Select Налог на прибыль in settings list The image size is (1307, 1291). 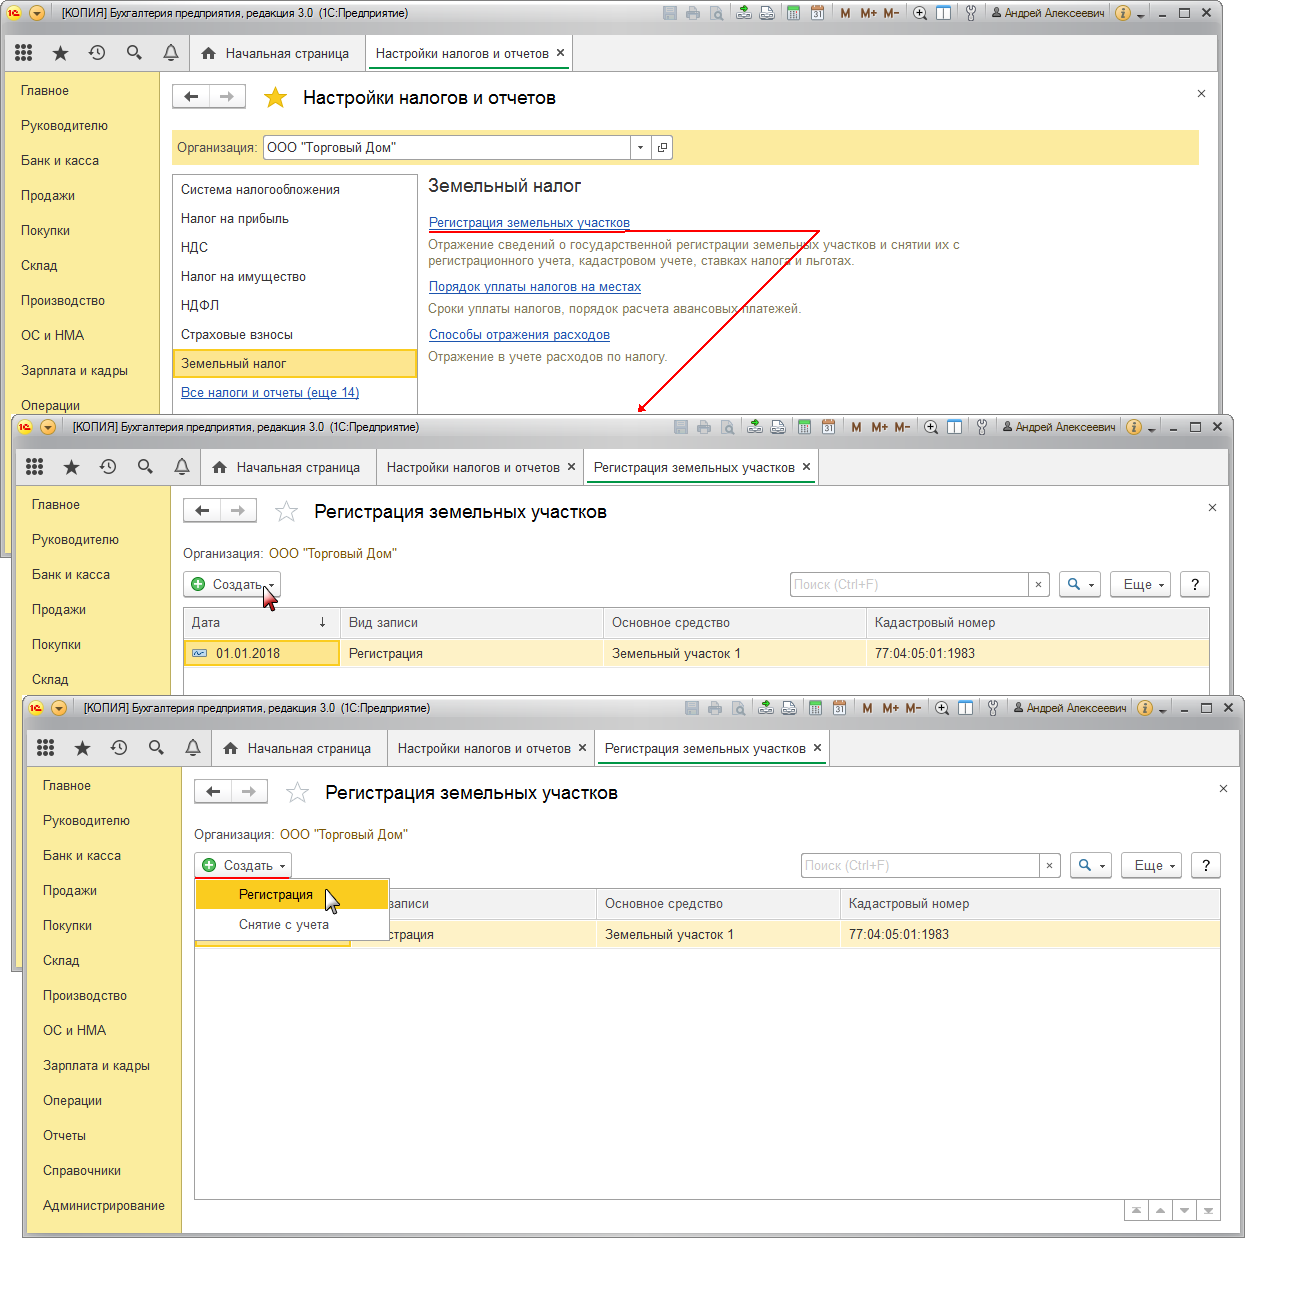tap(294, 218)
